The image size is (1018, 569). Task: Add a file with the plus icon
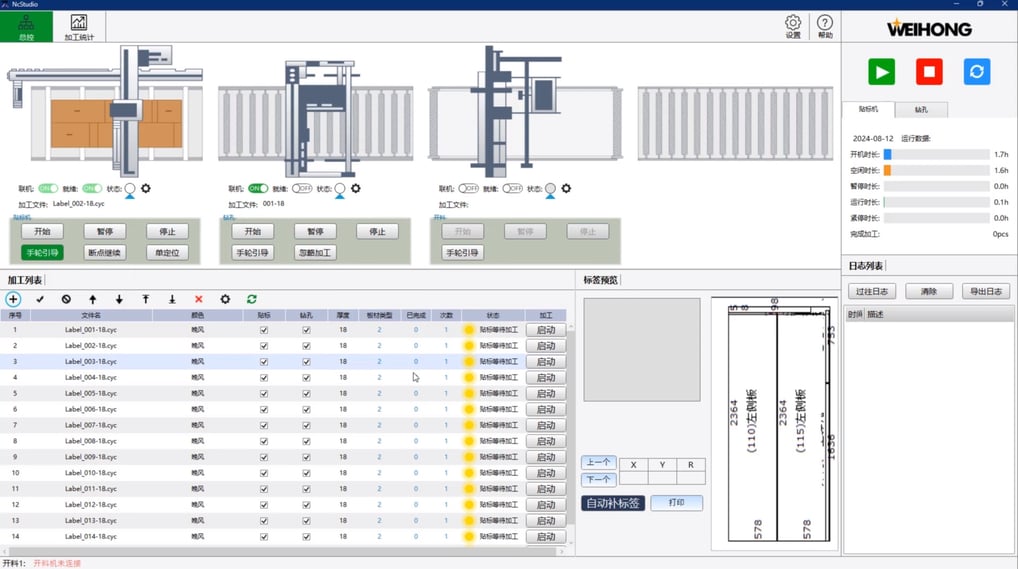tap(13, 299)
